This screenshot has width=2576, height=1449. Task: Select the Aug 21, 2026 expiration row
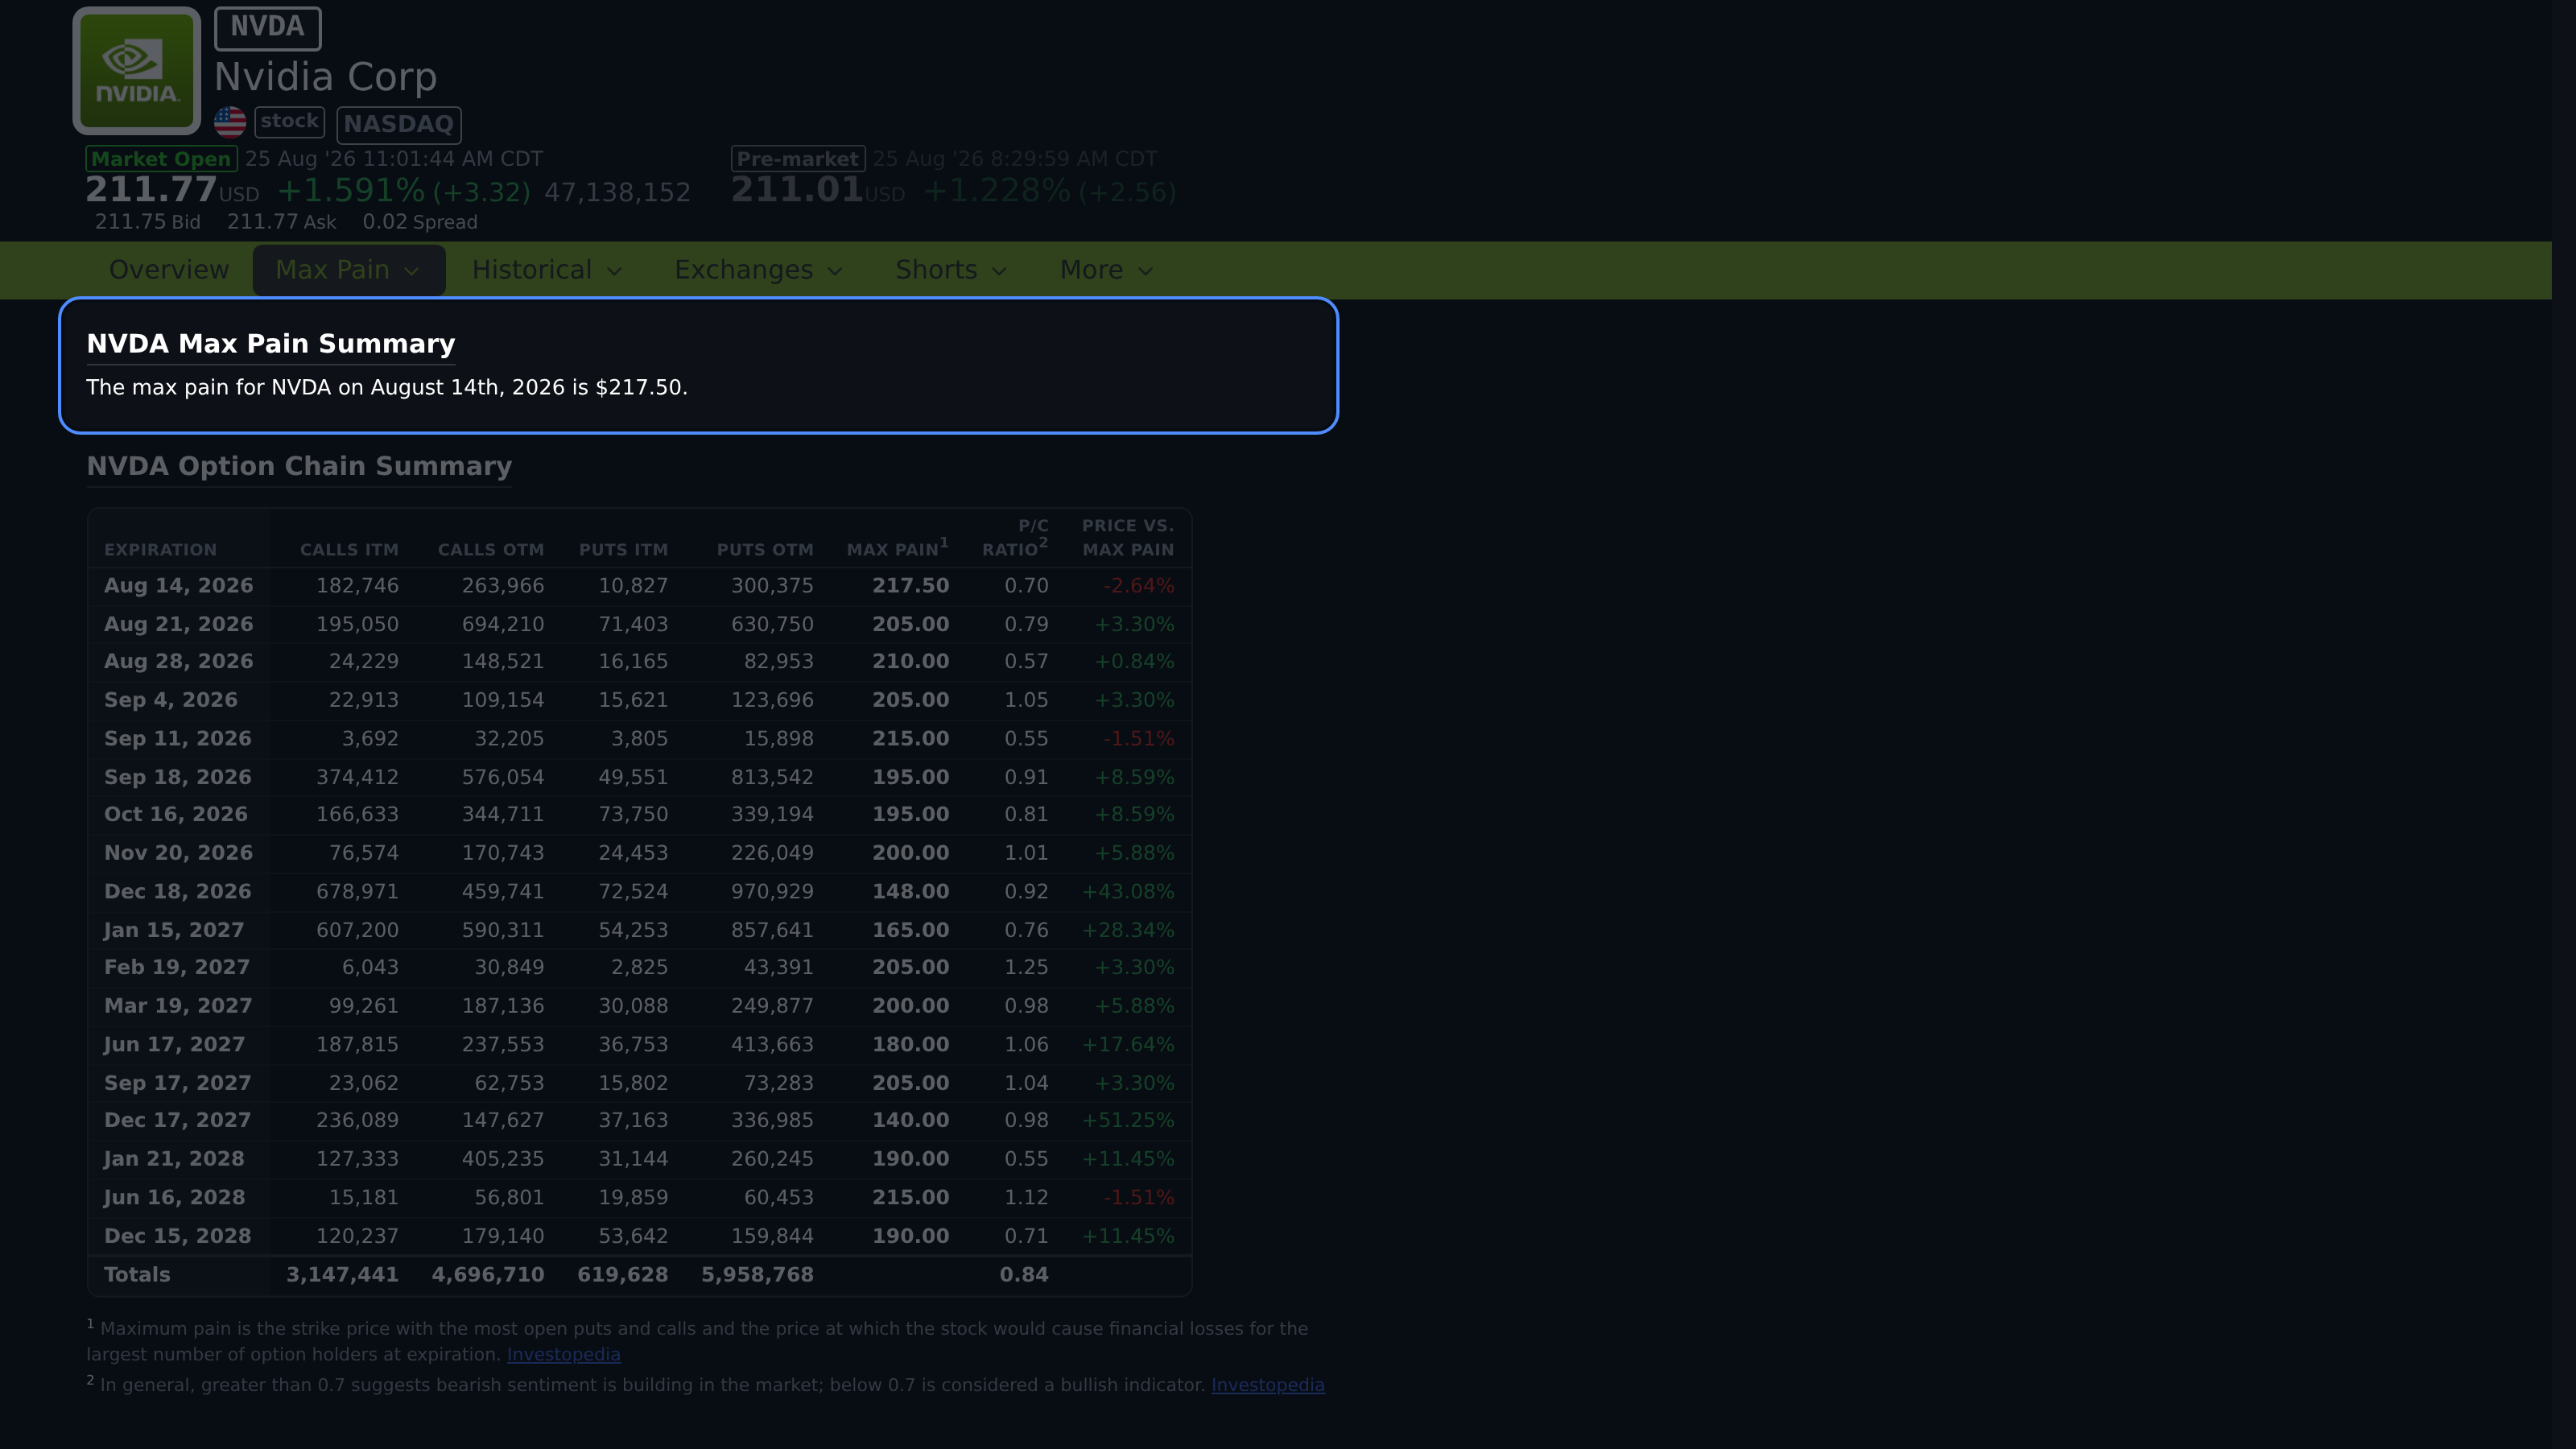(639, 624)
